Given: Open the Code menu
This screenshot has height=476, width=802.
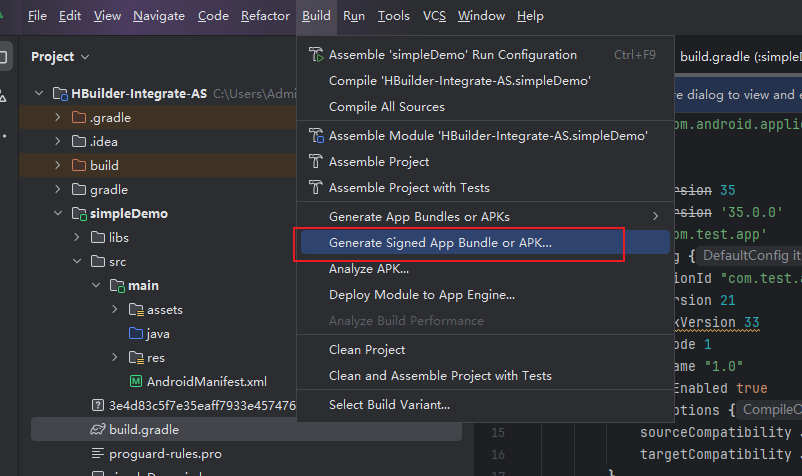Looking at the screenshot, I should (x=213, y=16).
